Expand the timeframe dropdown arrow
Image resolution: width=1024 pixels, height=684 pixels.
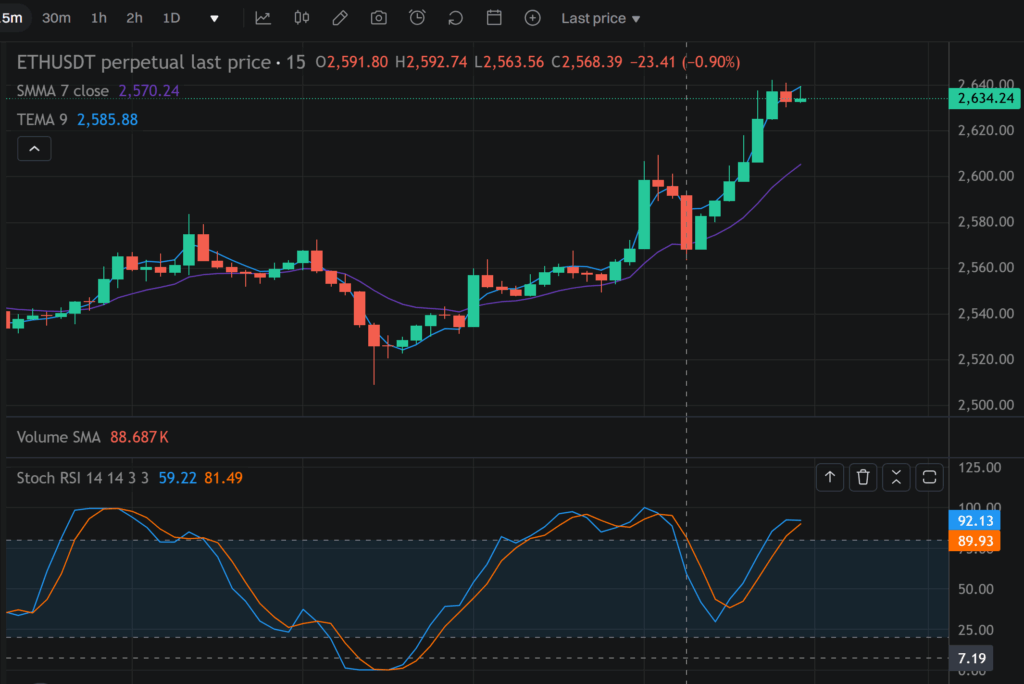coord(215,18)
